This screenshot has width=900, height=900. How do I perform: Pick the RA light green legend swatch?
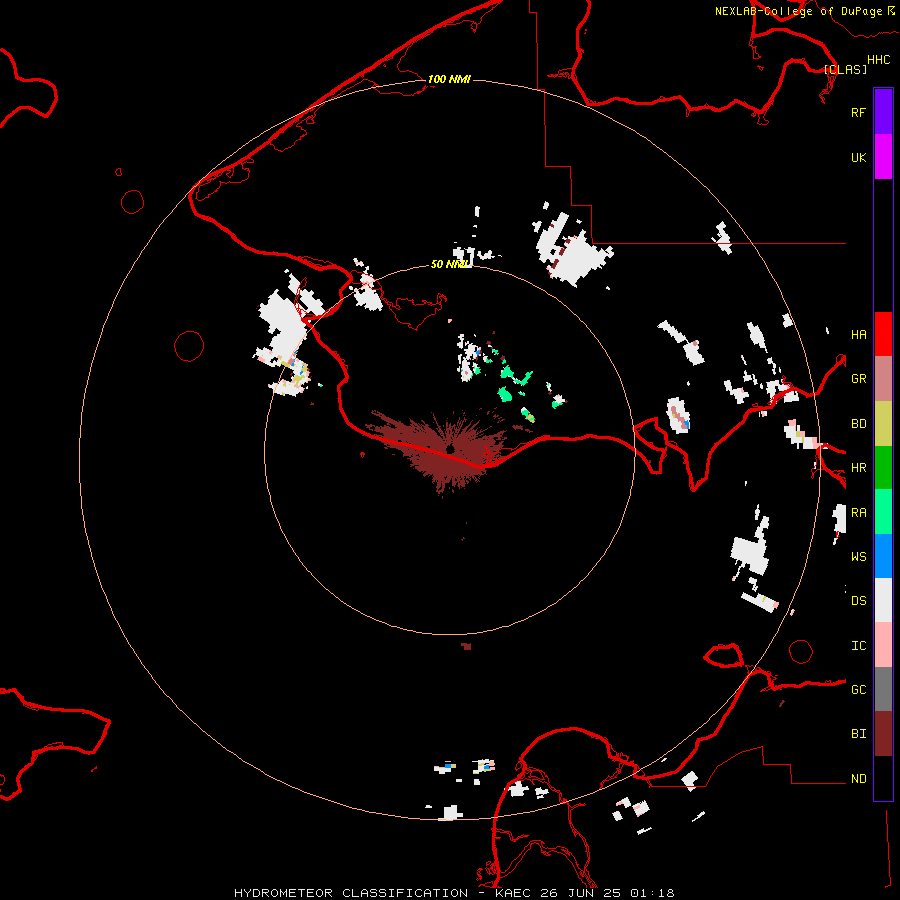tap(883, 512)
